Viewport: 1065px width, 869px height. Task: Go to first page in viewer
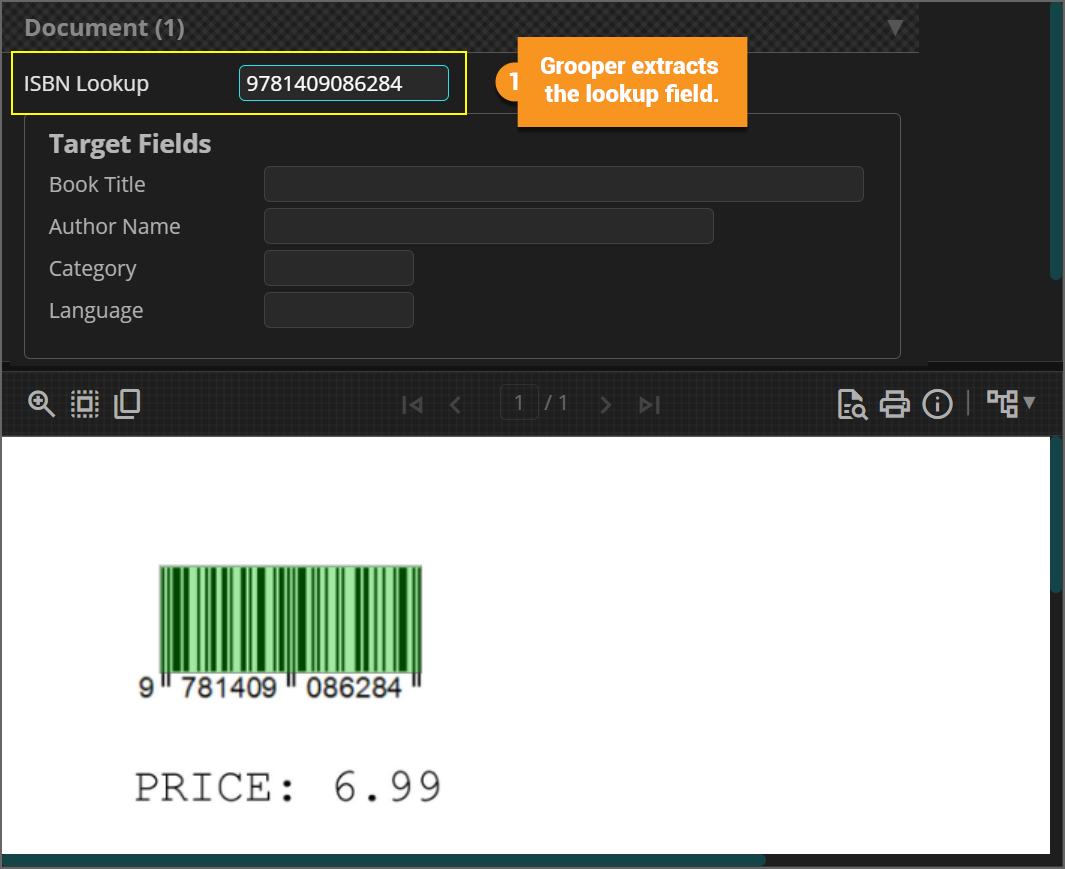pyautogui.click(x=412, y=405)
